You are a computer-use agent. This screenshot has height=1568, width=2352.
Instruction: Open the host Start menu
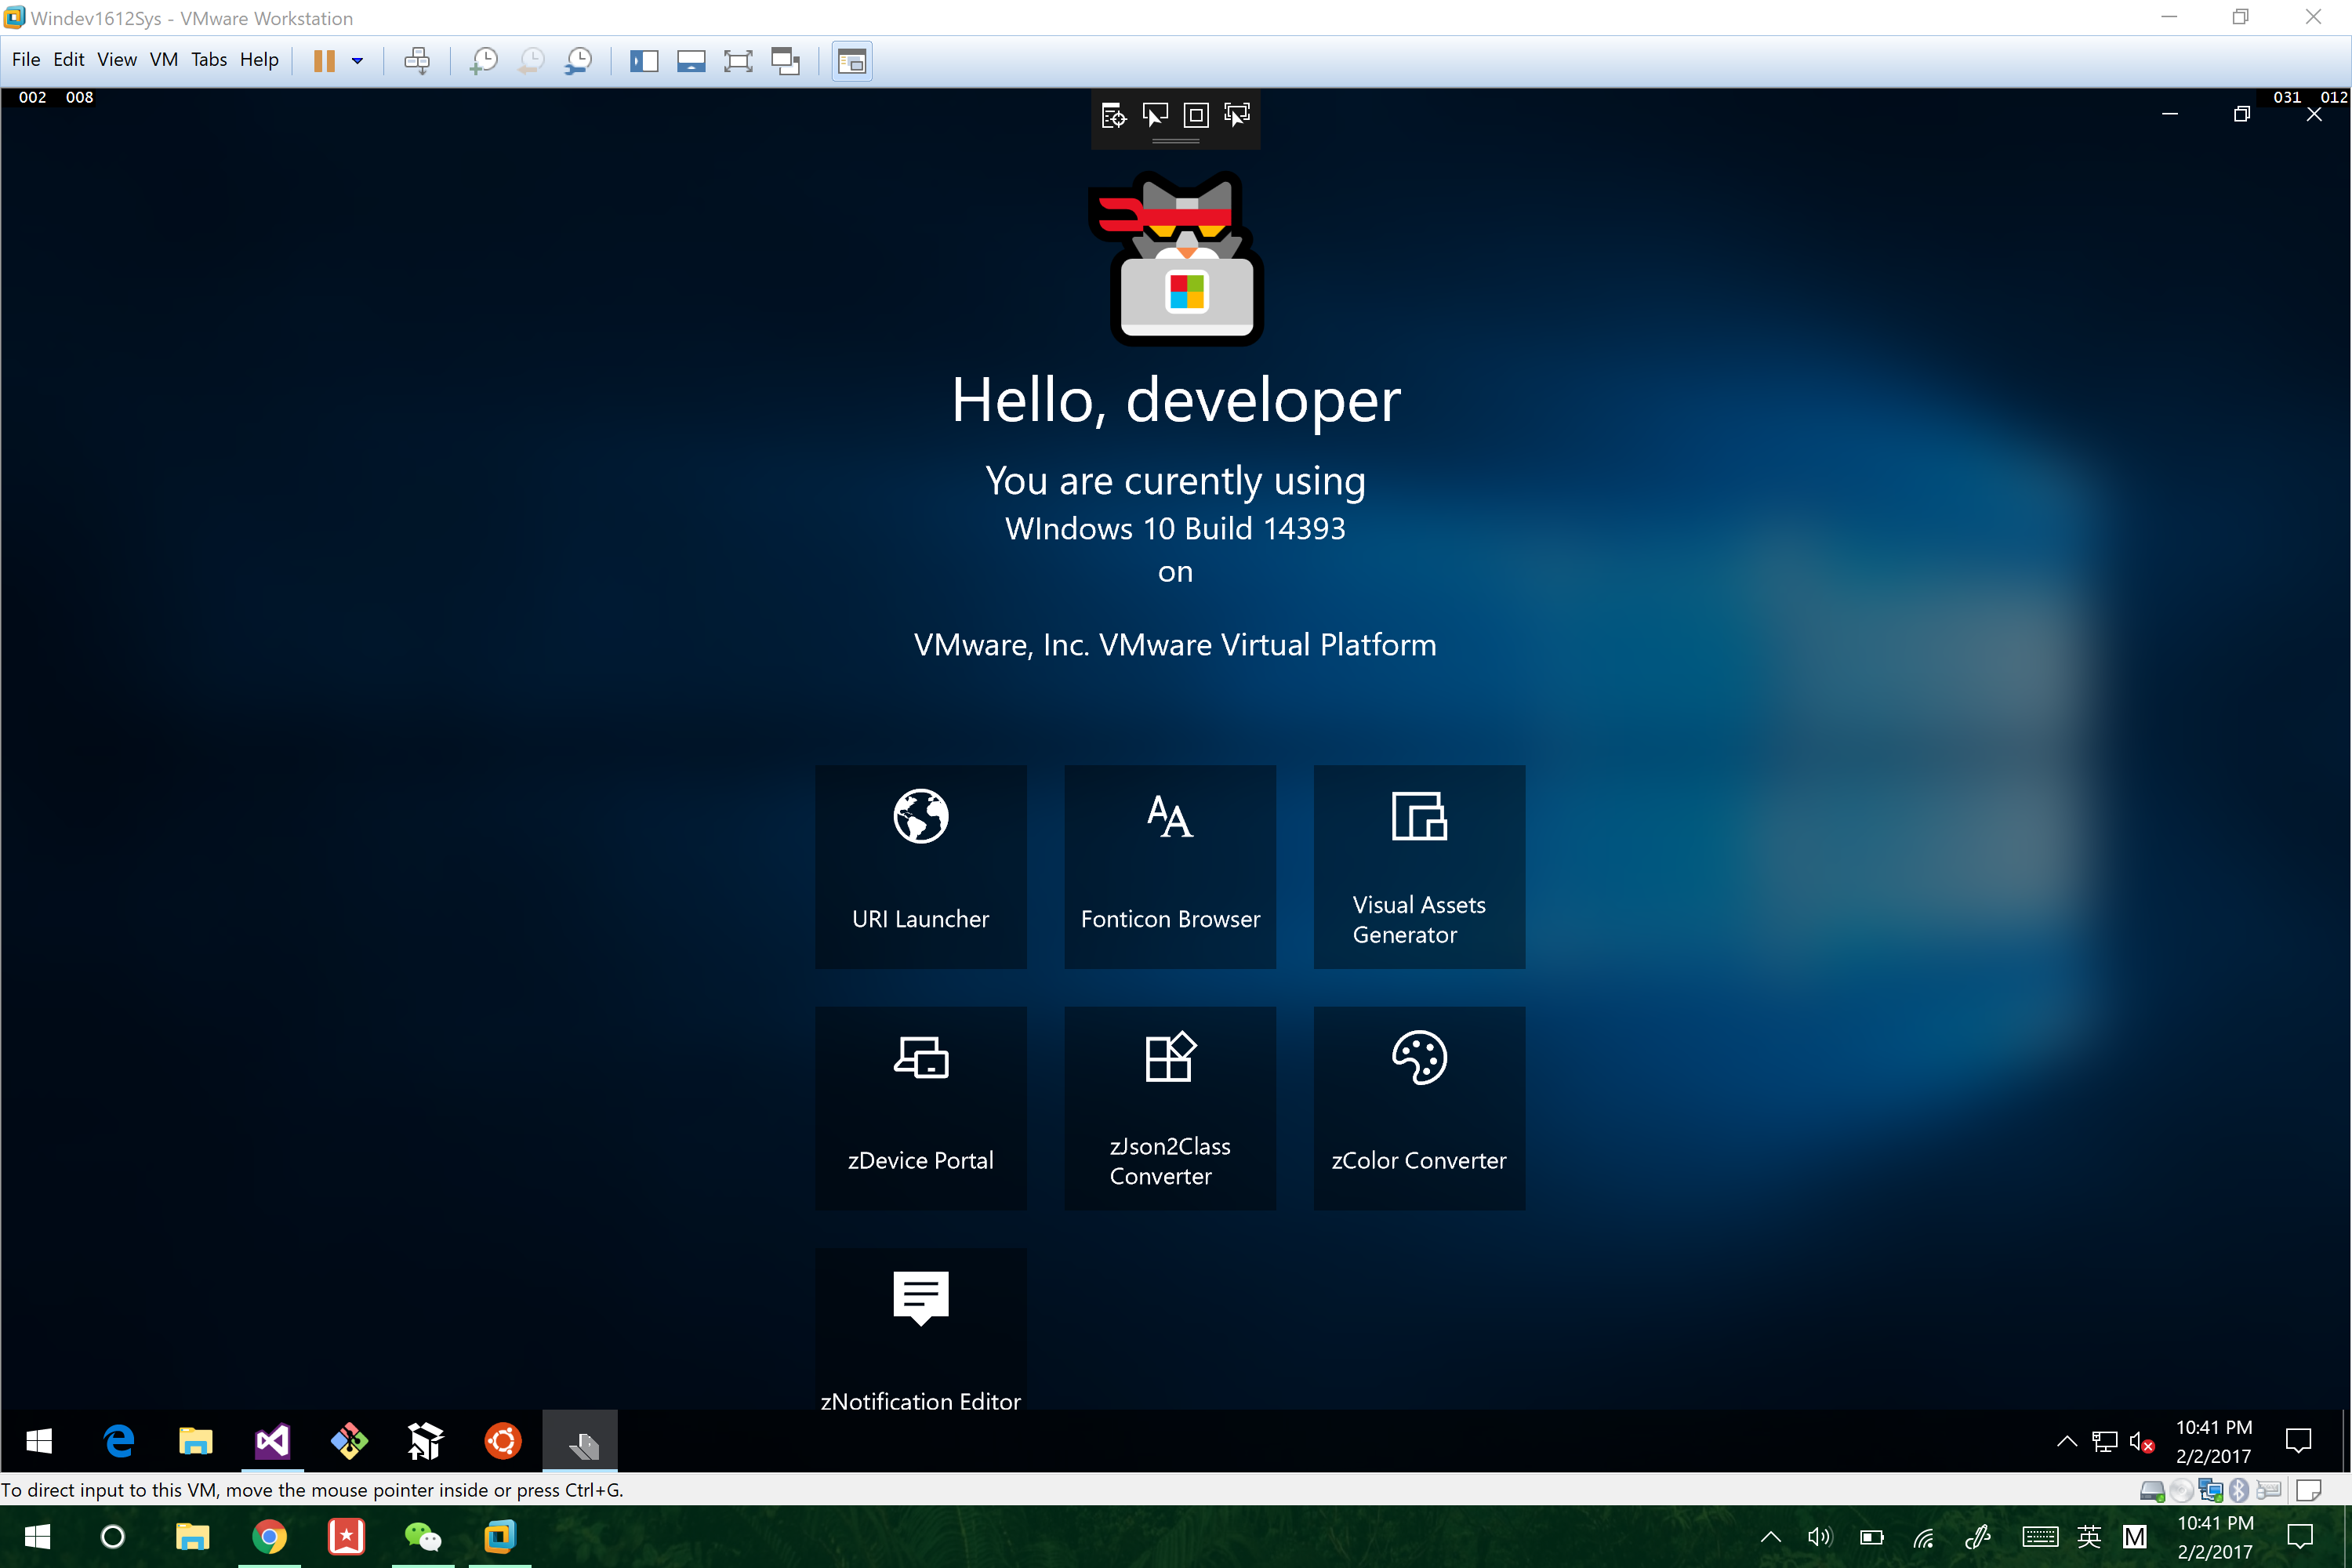pyautogui.click(x=38, y=1537)
